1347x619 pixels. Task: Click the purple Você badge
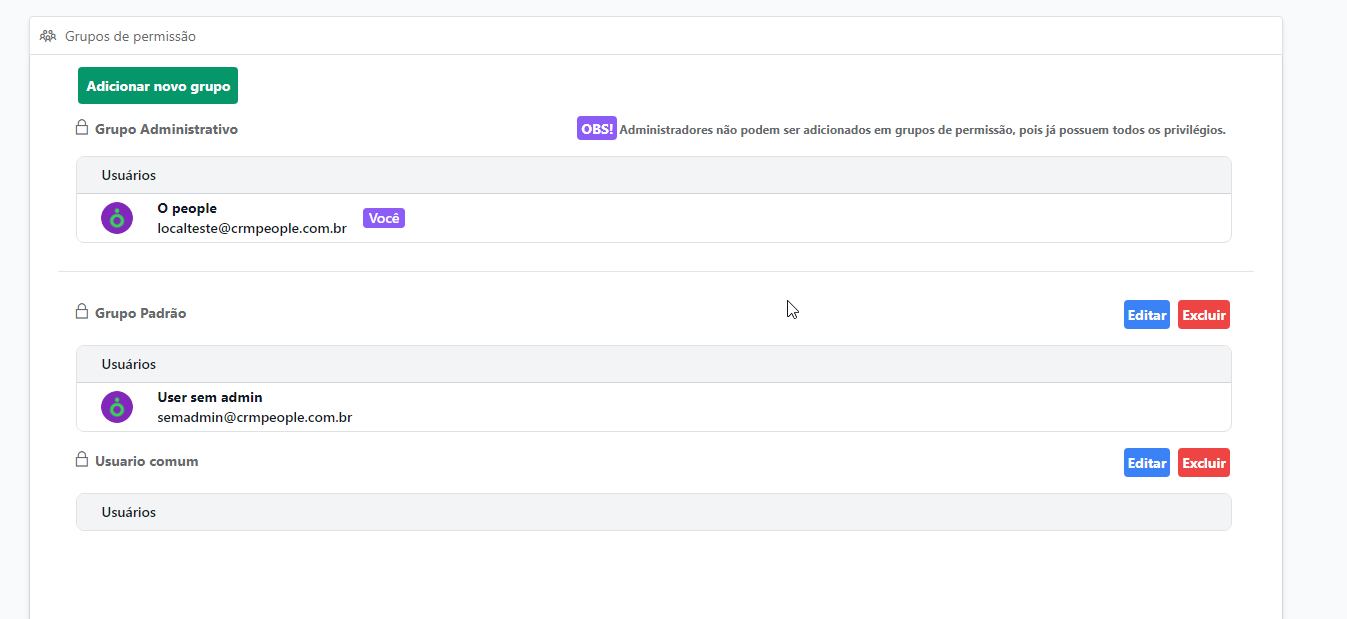click(x=383, y=218)
